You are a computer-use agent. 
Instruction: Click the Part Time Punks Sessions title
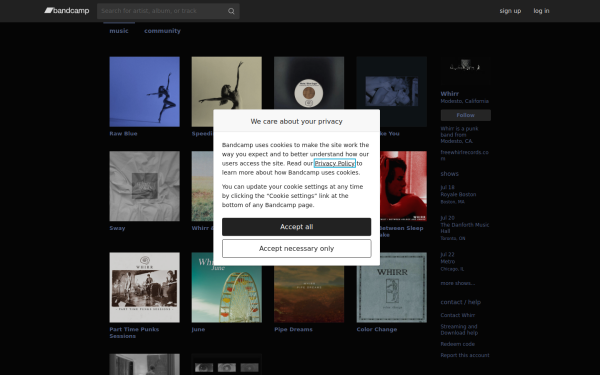pos(134,333)
